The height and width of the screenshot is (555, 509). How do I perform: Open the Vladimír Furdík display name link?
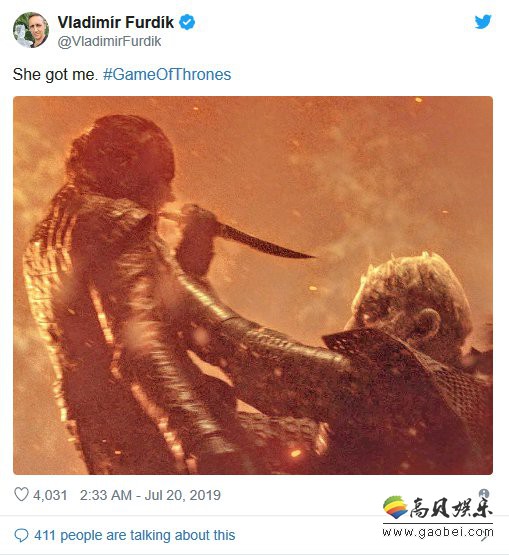116,22
